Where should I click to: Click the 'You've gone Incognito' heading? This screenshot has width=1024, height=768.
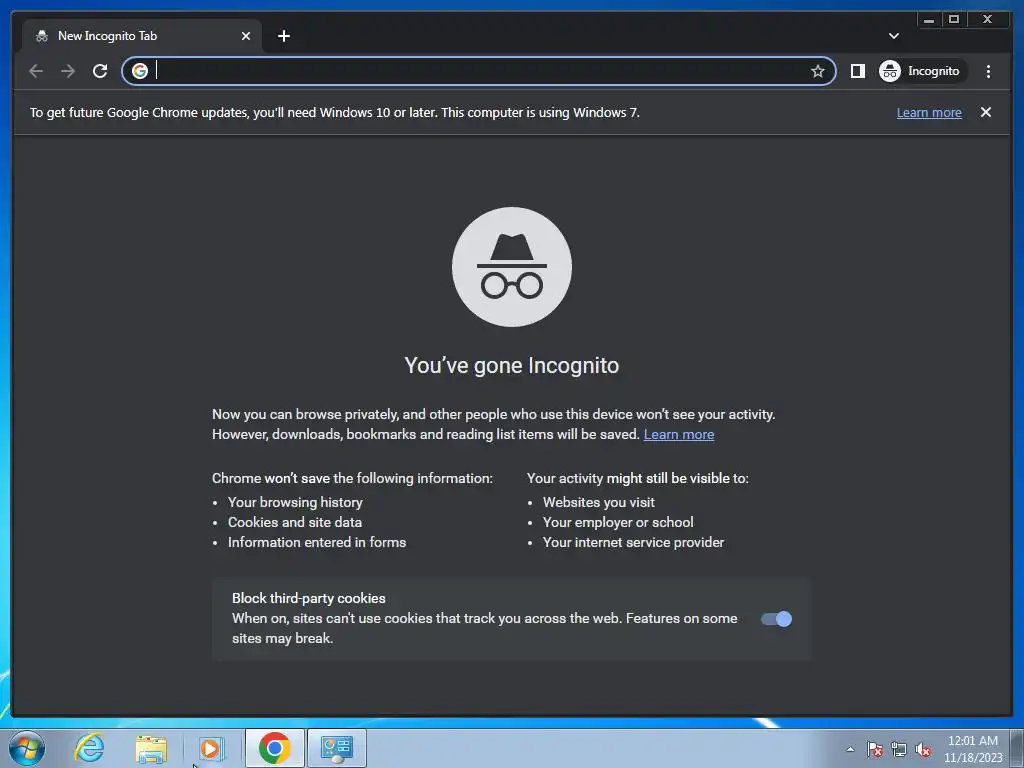511,366
